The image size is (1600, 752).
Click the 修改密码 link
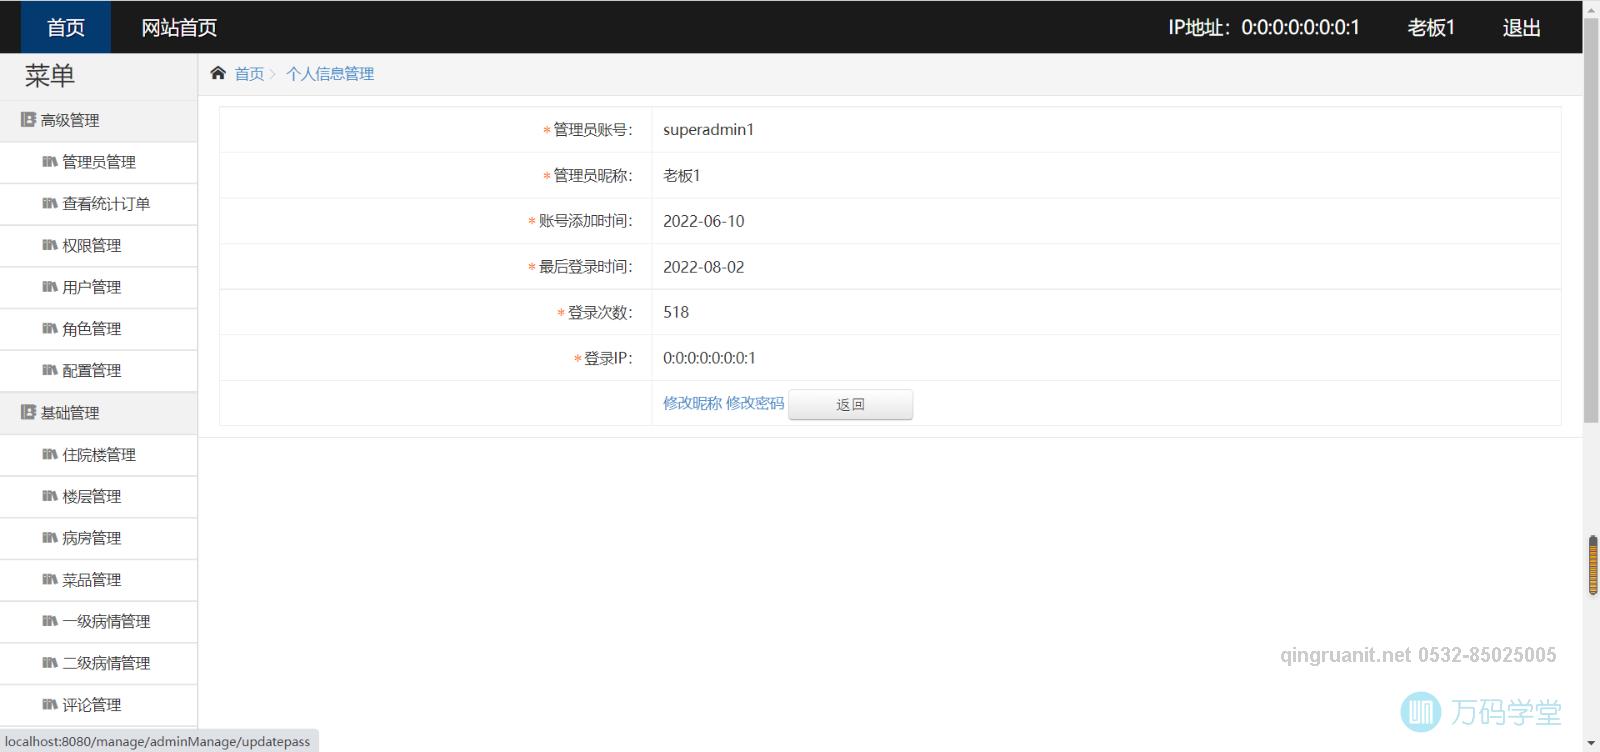click(x=755, y=403)
